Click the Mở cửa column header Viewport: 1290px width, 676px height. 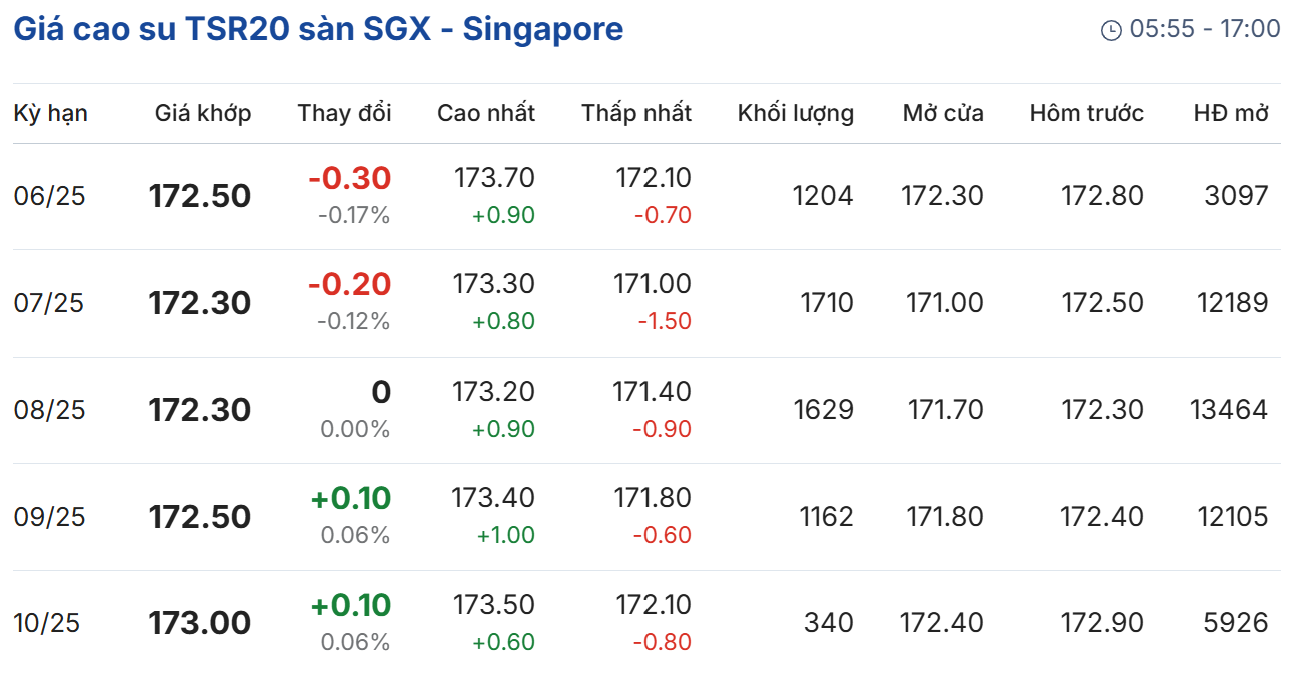(942, 113)
